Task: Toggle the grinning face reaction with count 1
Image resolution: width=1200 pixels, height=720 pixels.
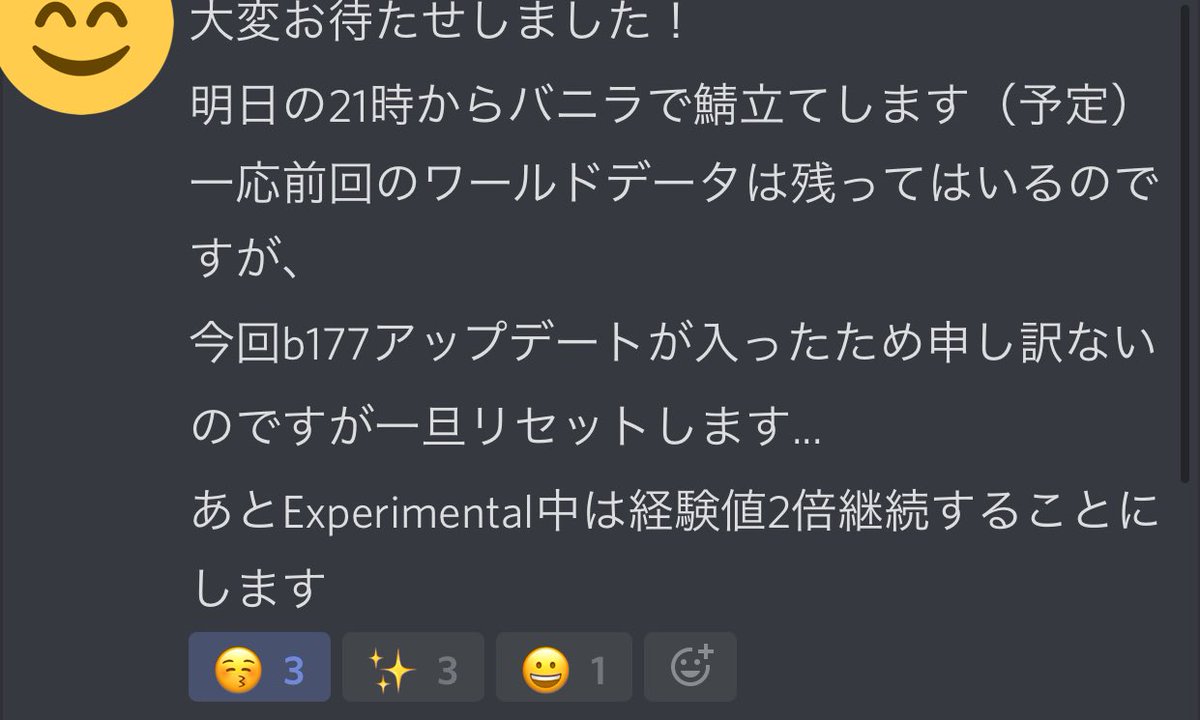Action: (564, 667)
